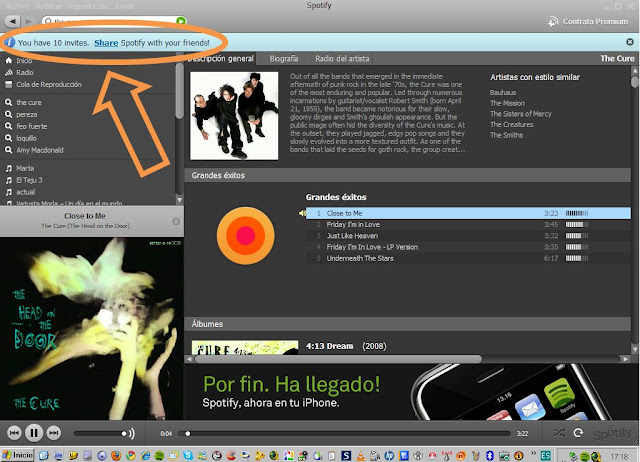Launch Chrome from taskbar
Viewport: 640px width, 462px height.
tap(131, 455)
